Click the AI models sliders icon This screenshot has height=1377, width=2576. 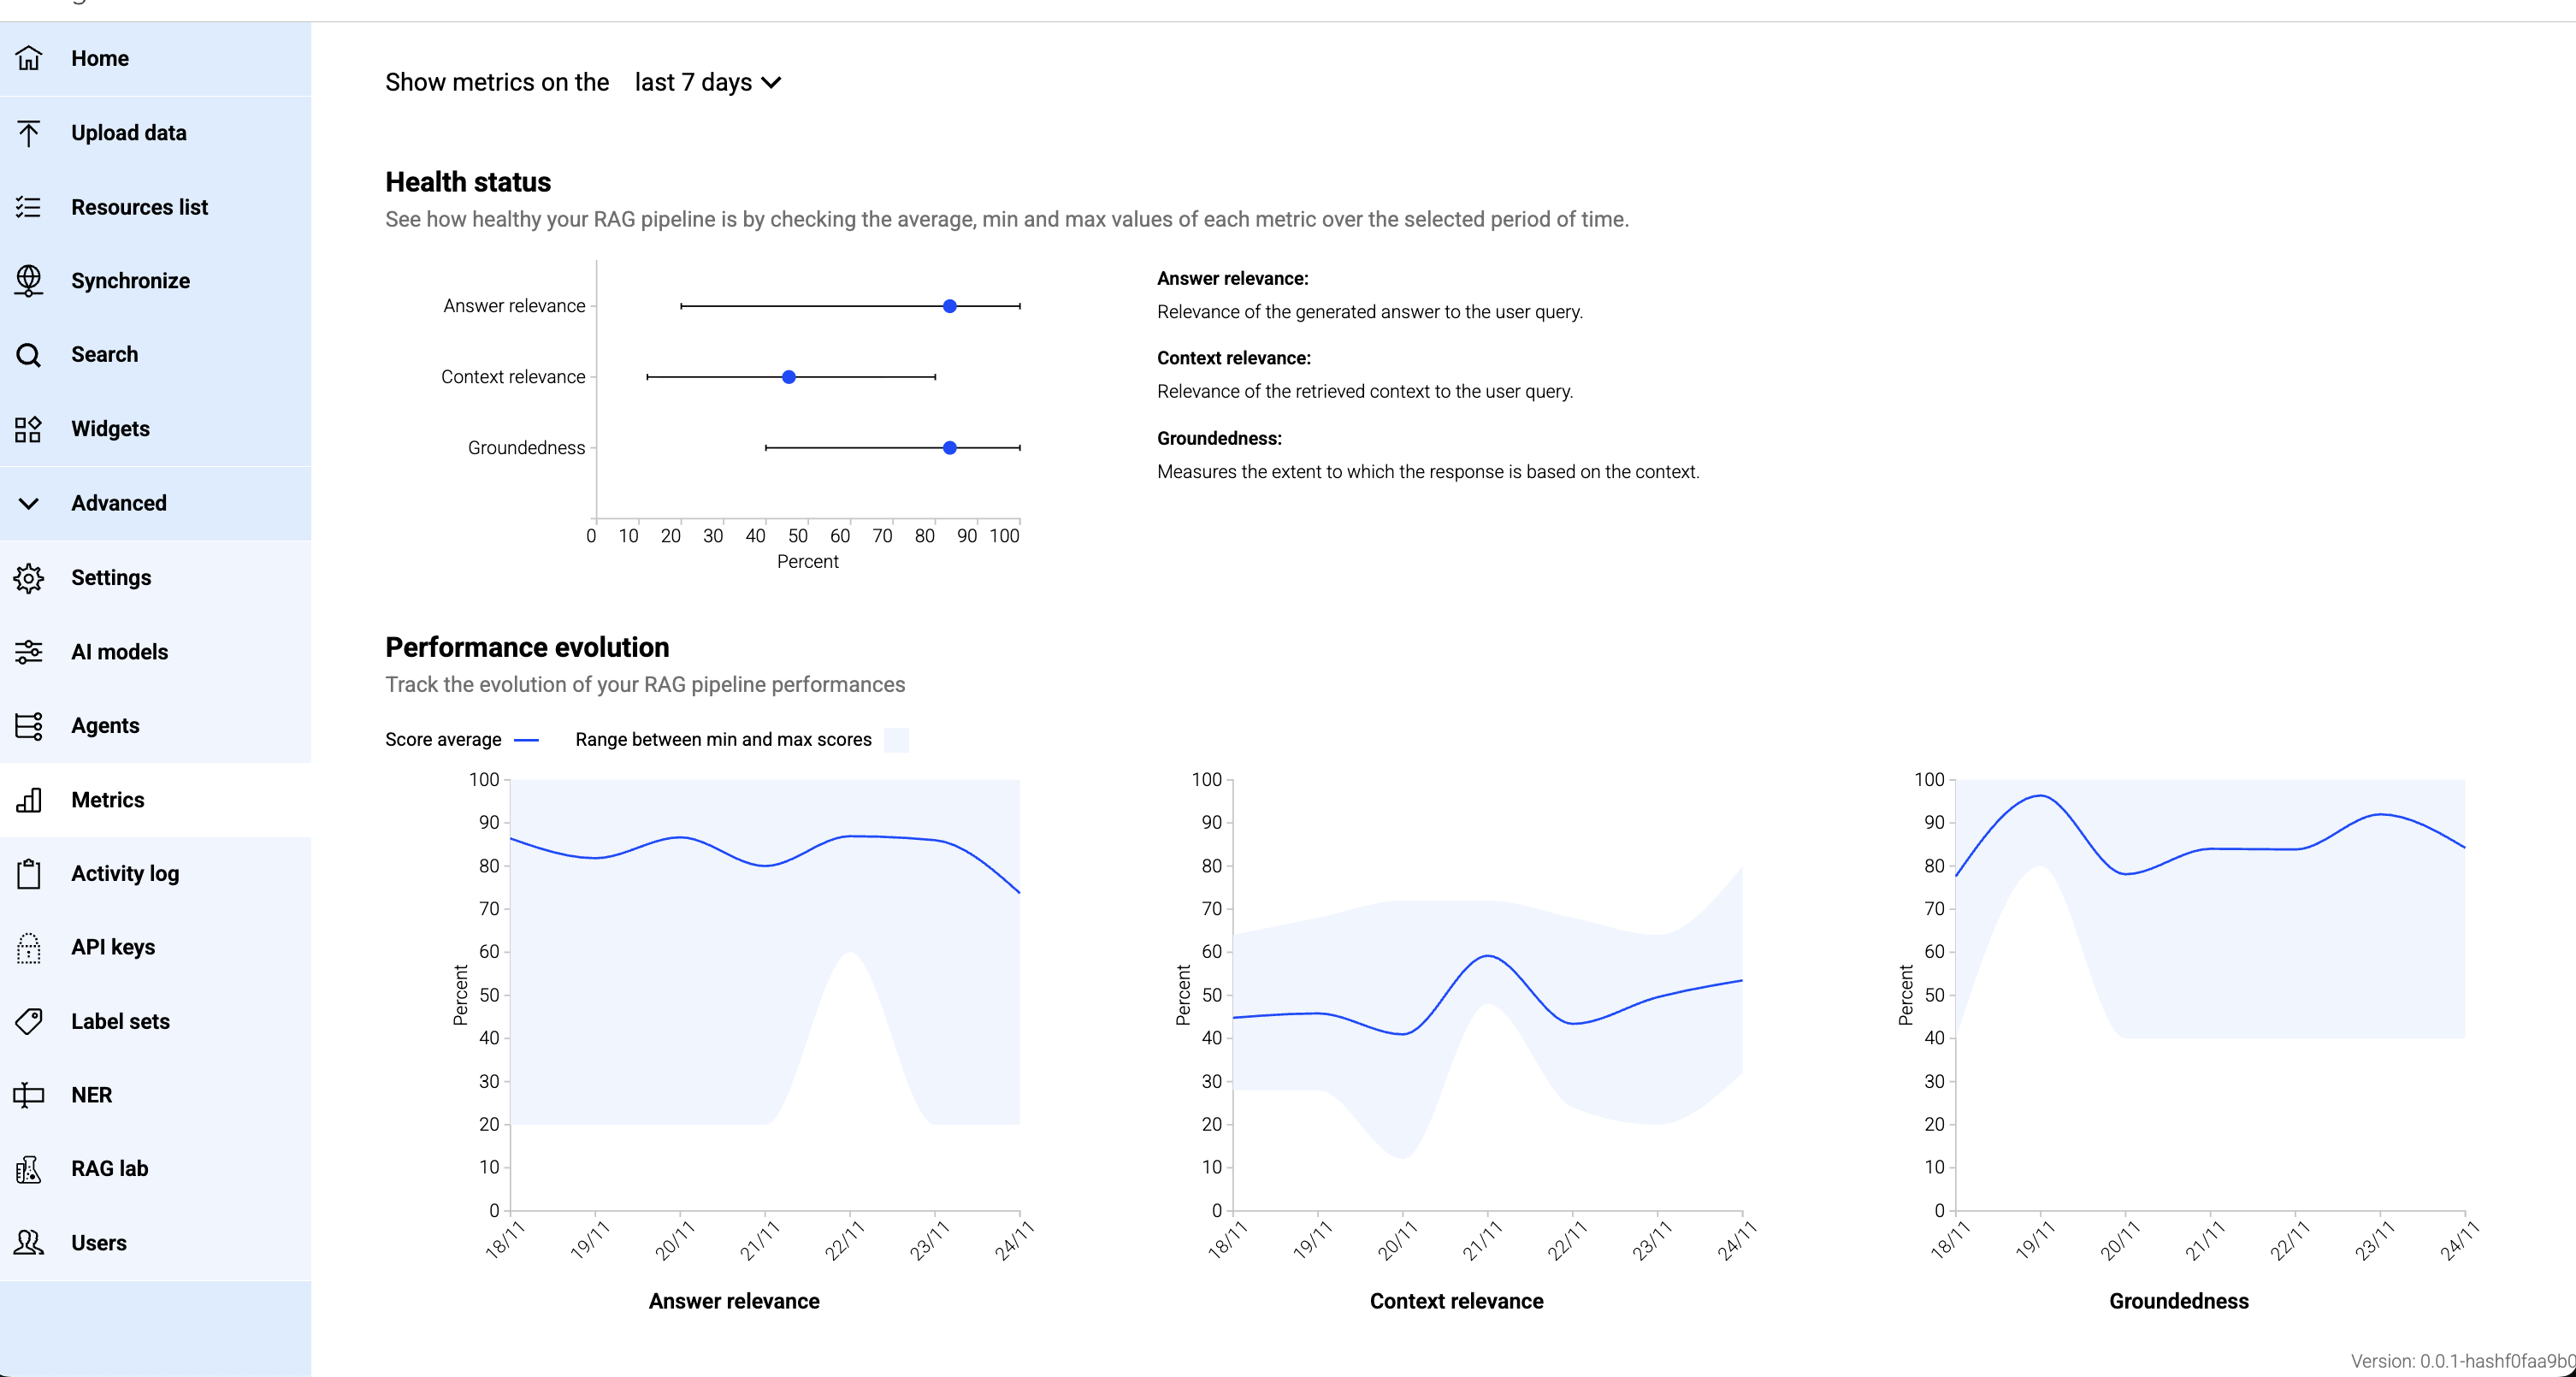tap(29, 652)
